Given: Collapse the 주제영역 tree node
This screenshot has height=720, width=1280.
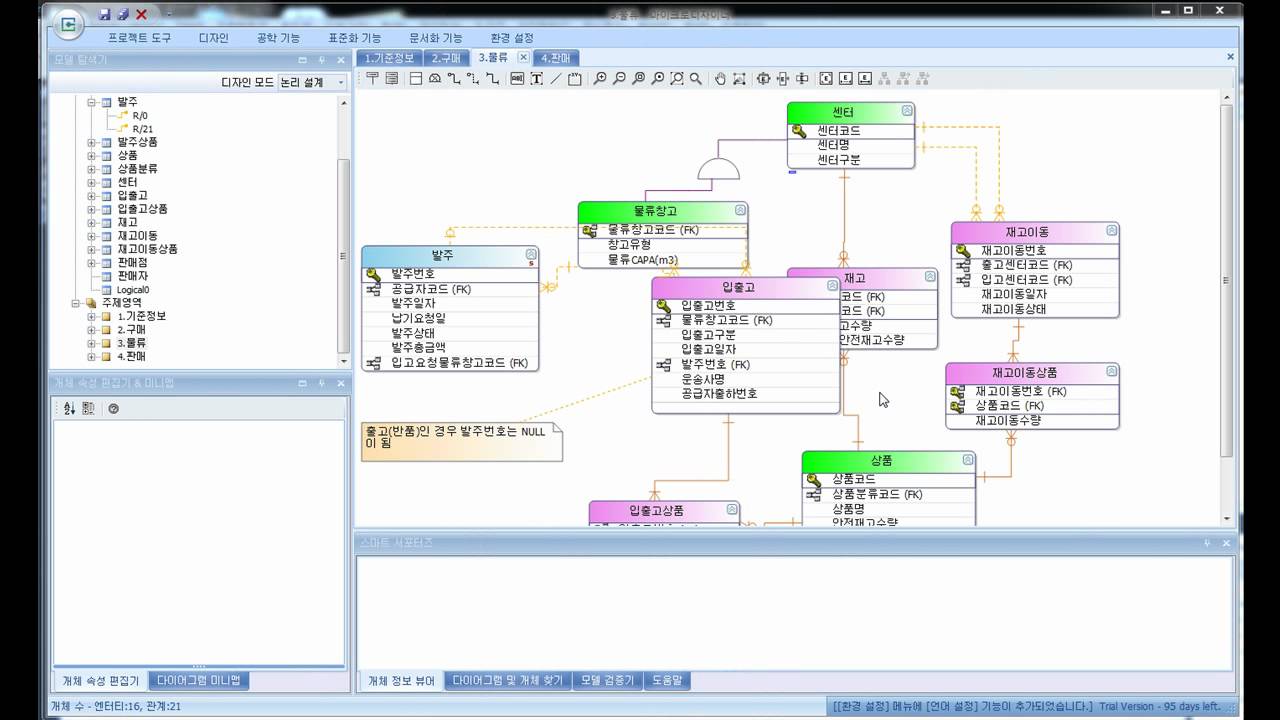Looking at the screenshot, I should tap(77, 302).
